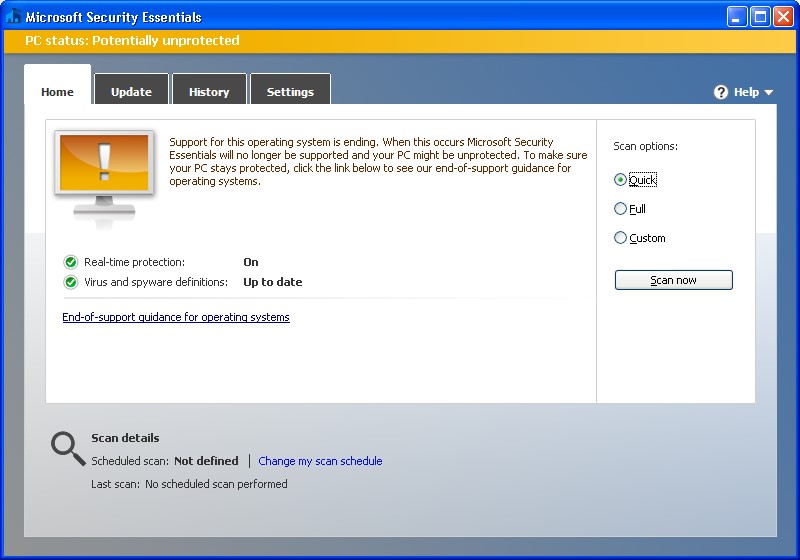Click the 'Not defined' scheduled scan value

(206, 461)
